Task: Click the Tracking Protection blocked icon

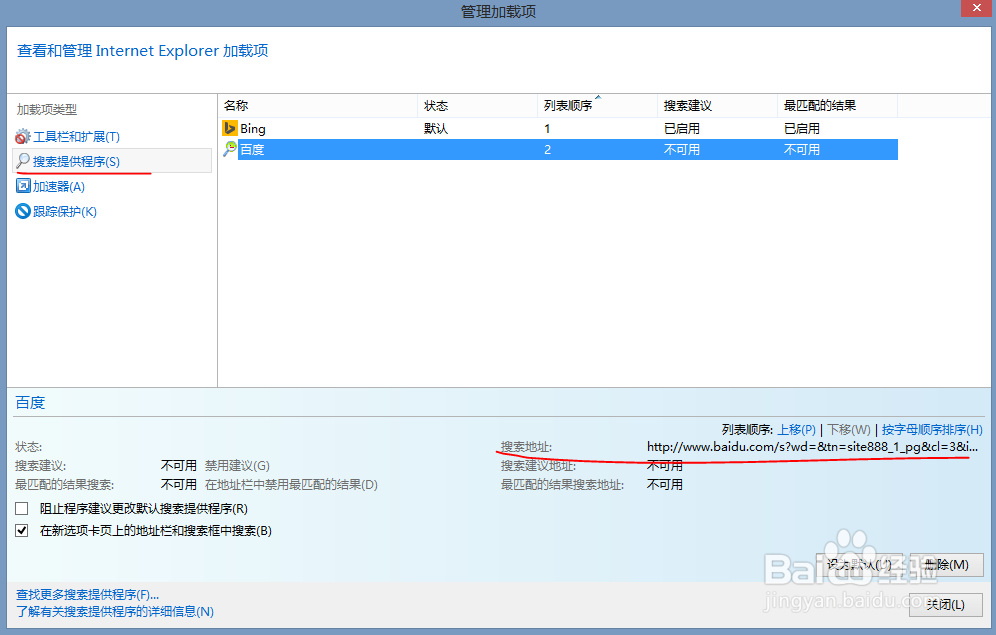Action: click(x=23, y=211)
